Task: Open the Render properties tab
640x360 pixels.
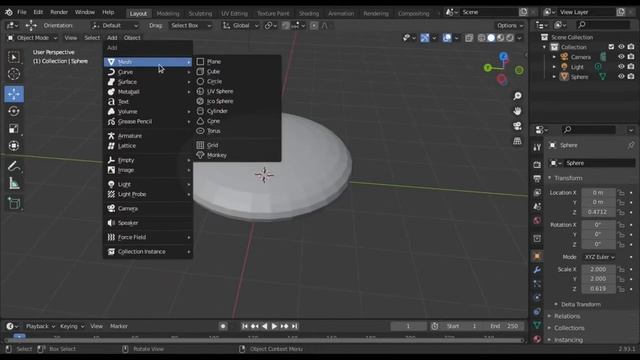Action: click(x=537, y=164)
